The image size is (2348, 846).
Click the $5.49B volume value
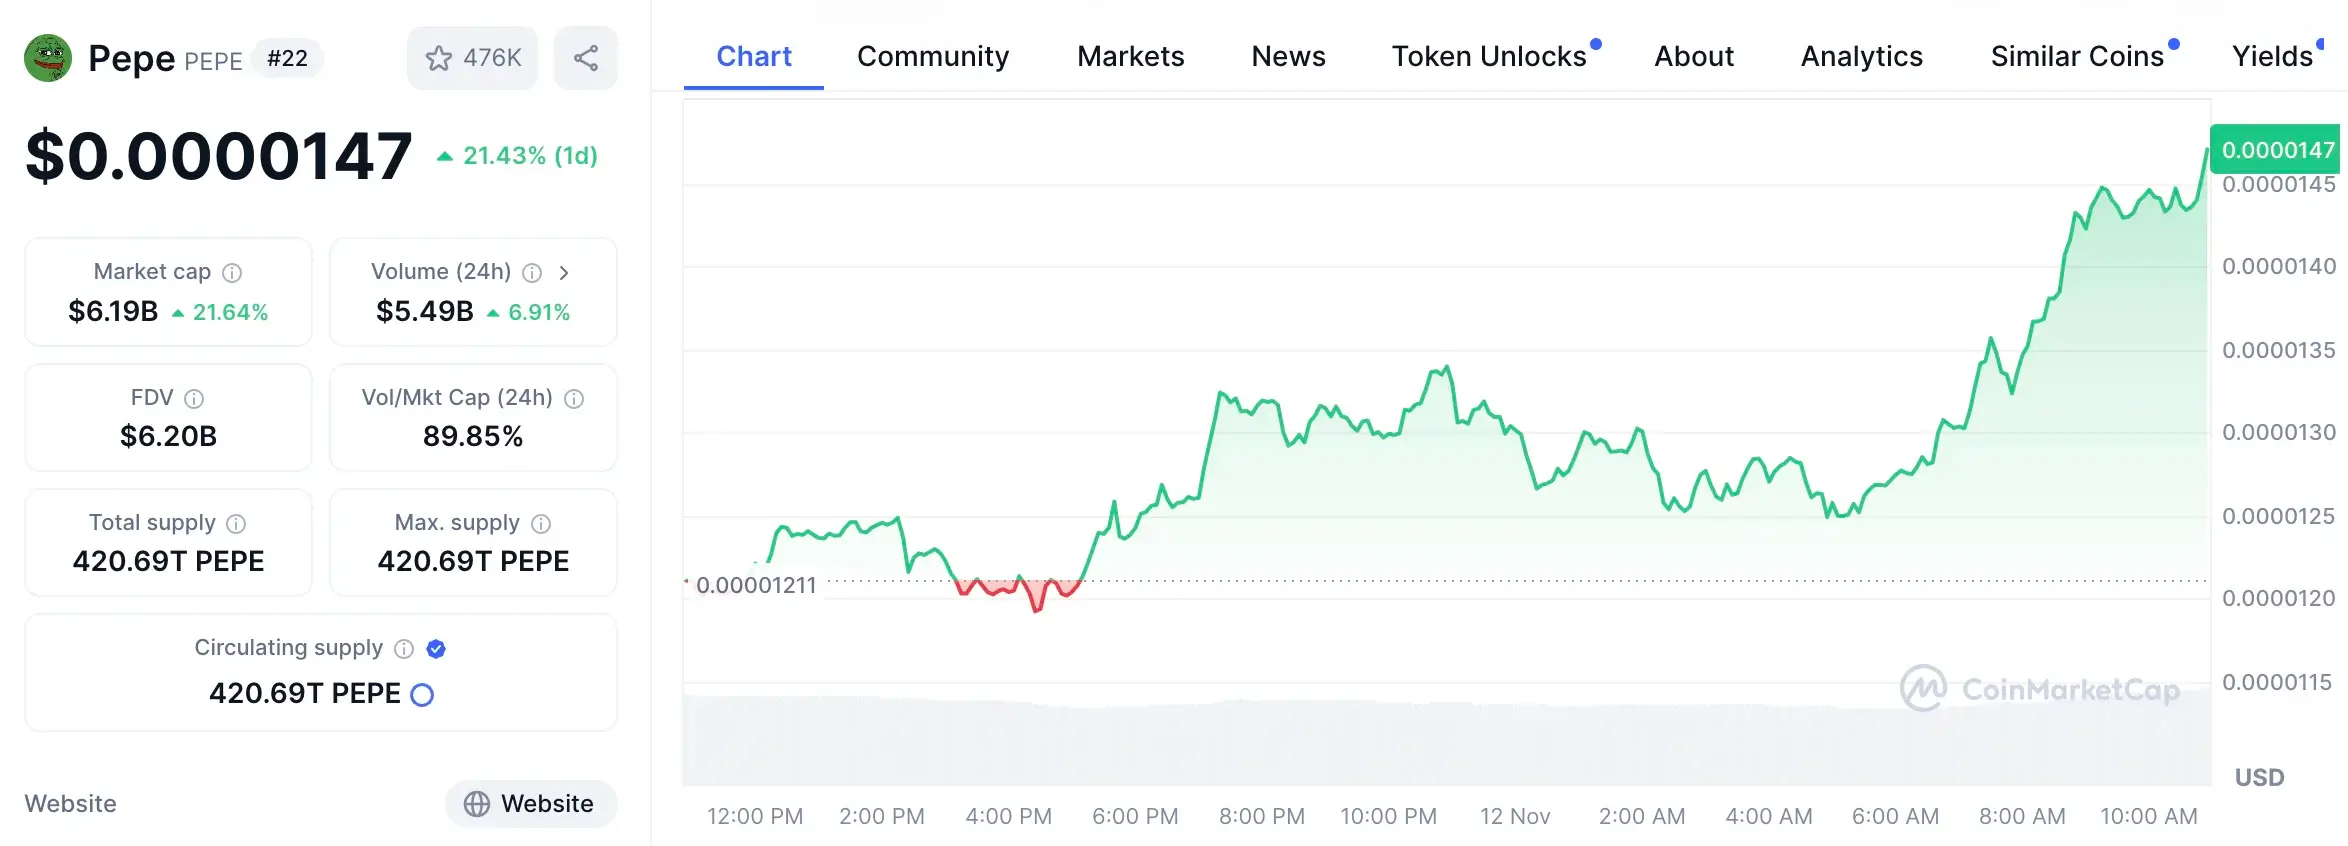(425, 312)
